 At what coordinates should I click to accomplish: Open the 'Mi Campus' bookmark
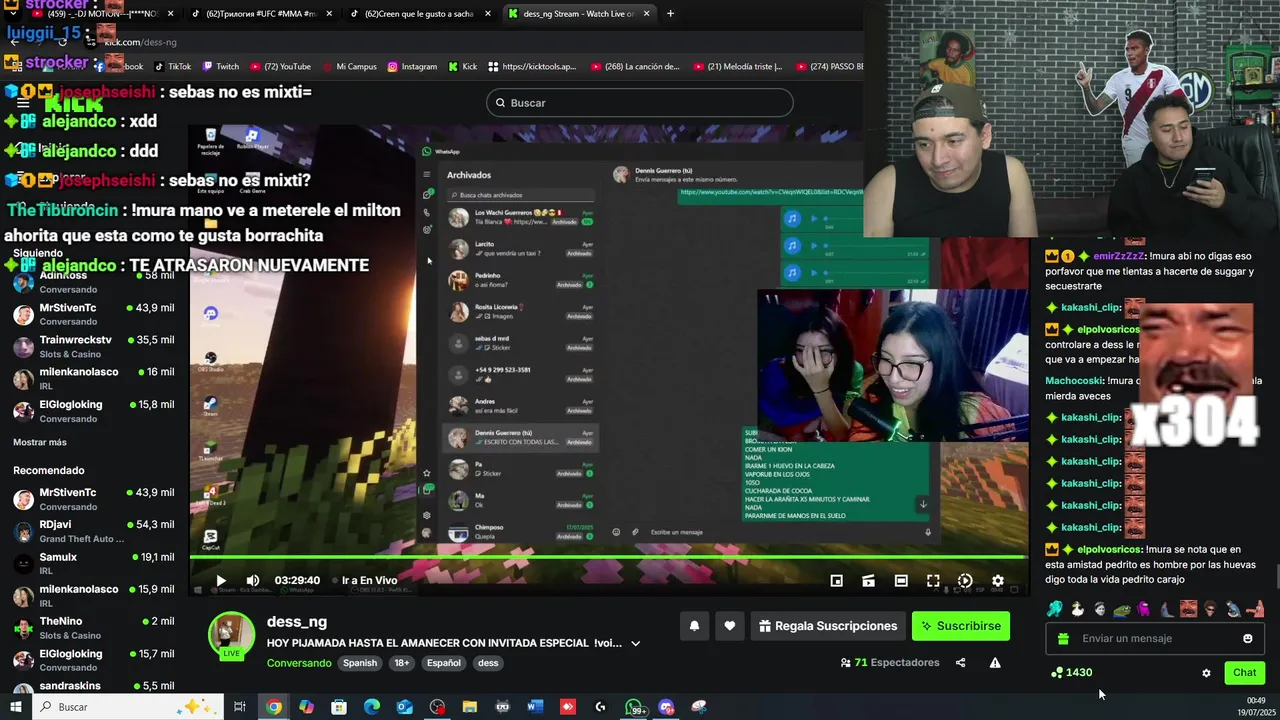pyautogui.click(x=349, y=67)
